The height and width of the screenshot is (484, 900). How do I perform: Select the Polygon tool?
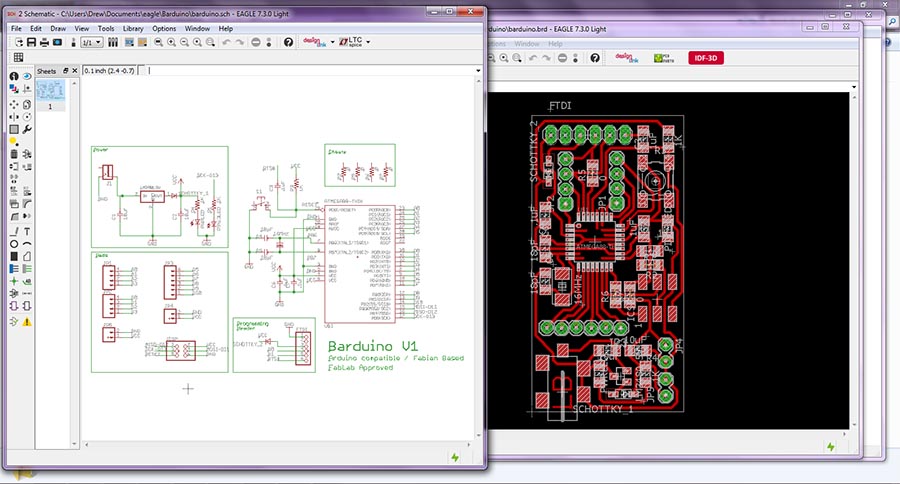27,256
